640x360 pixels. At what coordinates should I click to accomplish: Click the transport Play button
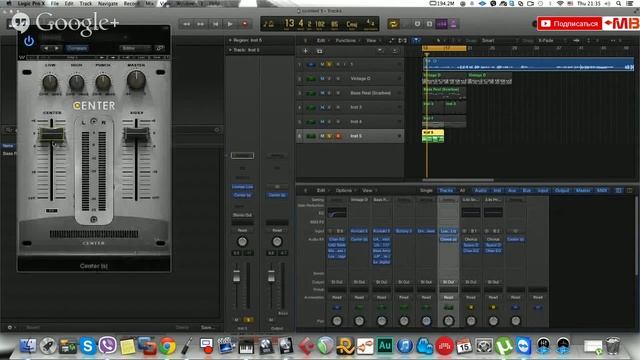pyautogui.click(x=230, y=24)
